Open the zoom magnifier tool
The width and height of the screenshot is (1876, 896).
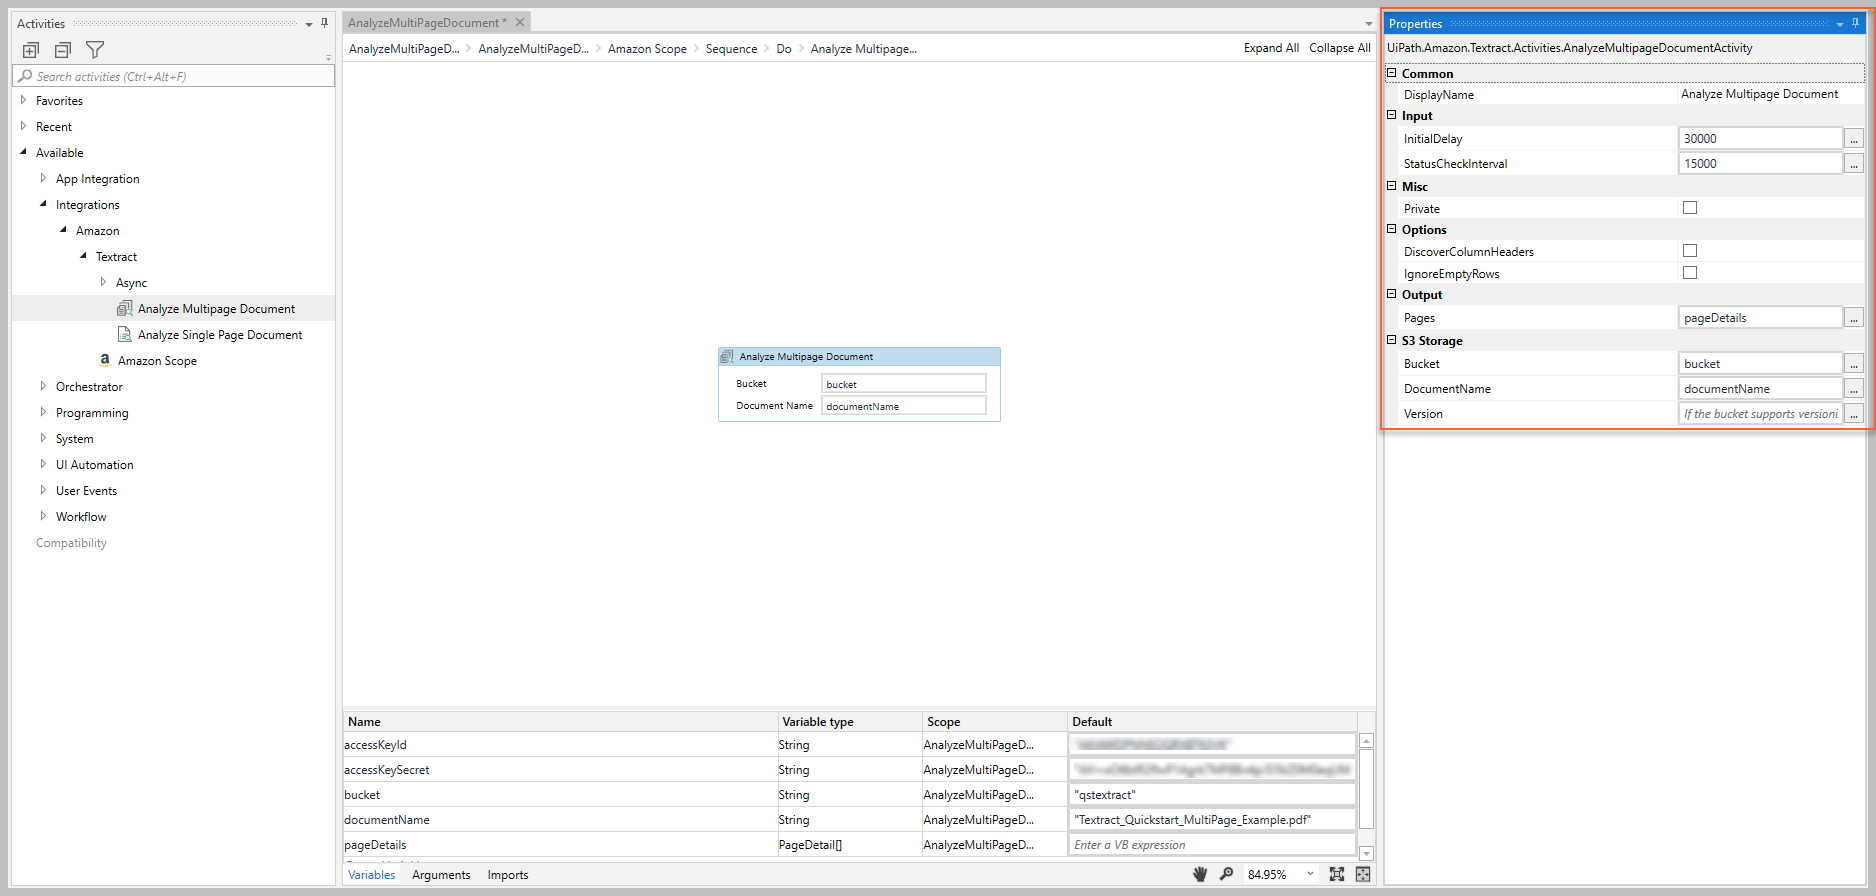click(x=1227, y=874)
